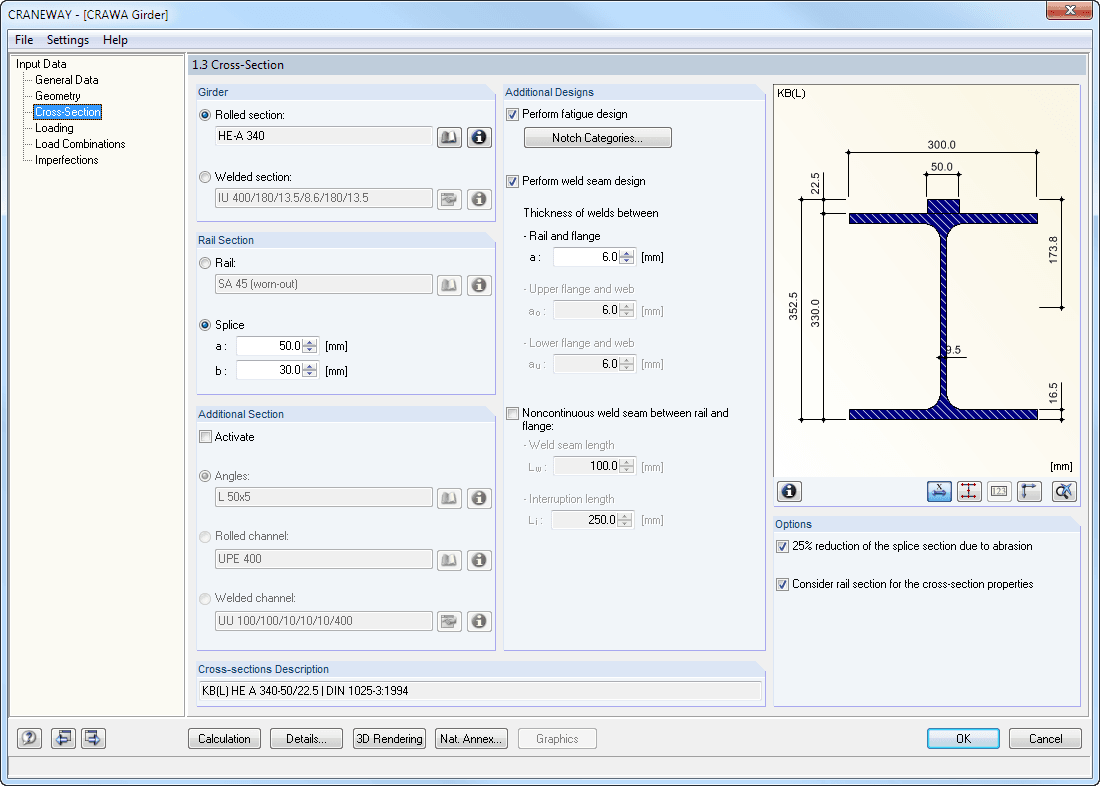Click upper flange and web ao spinner
1100x786 pixels.
[x=626, y=310]
